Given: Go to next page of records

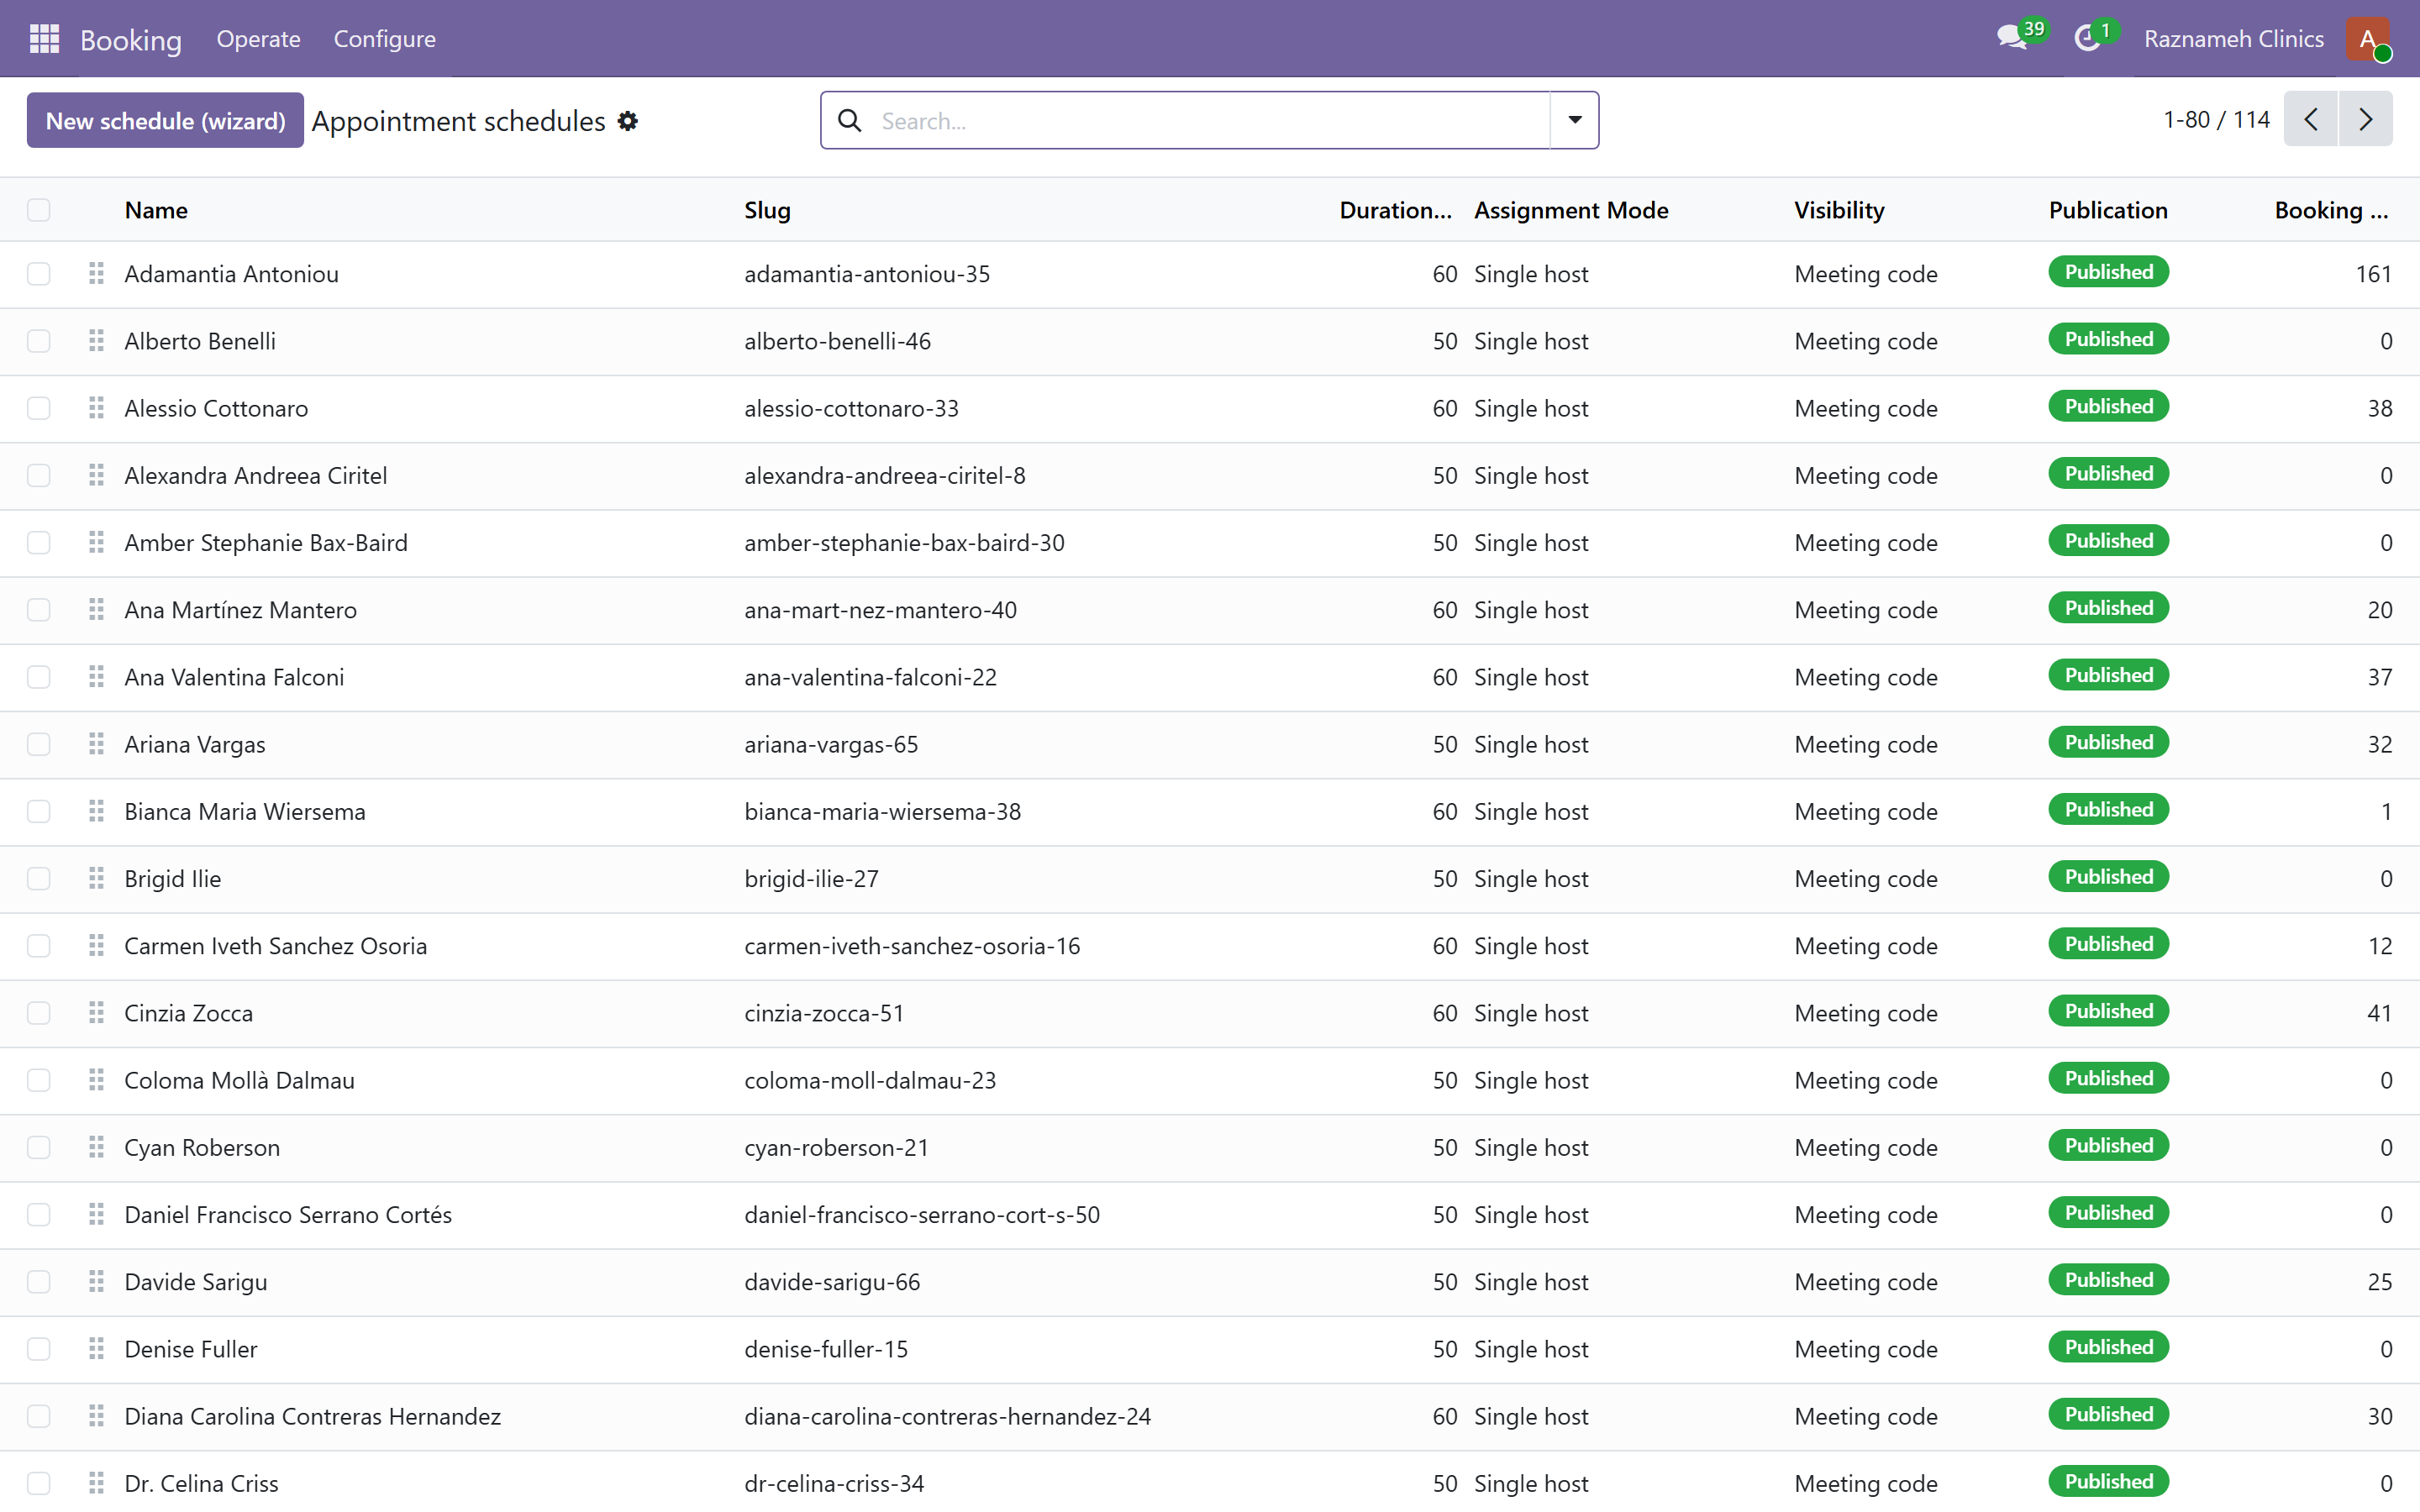Looking at the screenshot, I should (2365, 120).
